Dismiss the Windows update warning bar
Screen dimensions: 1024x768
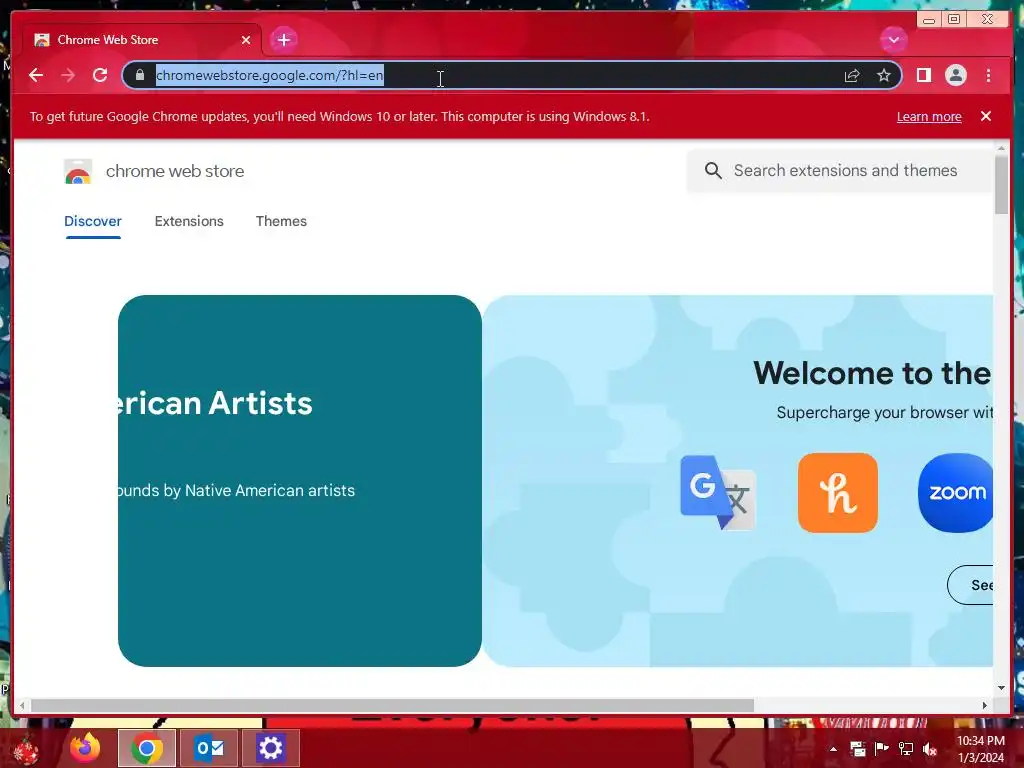pos(985,116)
